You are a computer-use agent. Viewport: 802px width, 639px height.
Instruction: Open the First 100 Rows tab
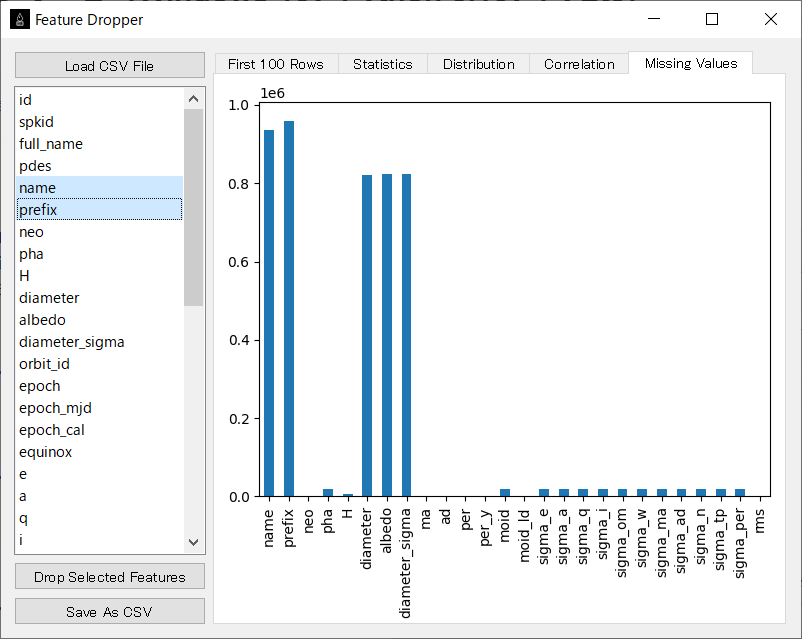(276, 64)
